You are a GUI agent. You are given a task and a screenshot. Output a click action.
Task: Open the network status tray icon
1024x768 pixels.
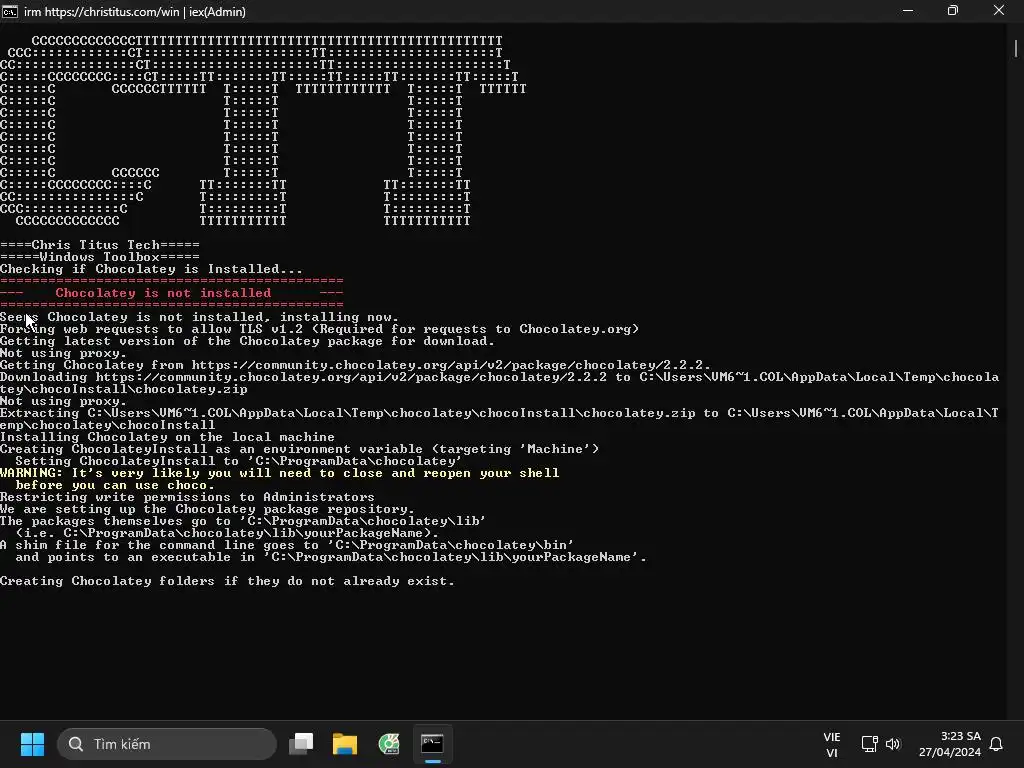pyautogui.click(x=869, y=744)
